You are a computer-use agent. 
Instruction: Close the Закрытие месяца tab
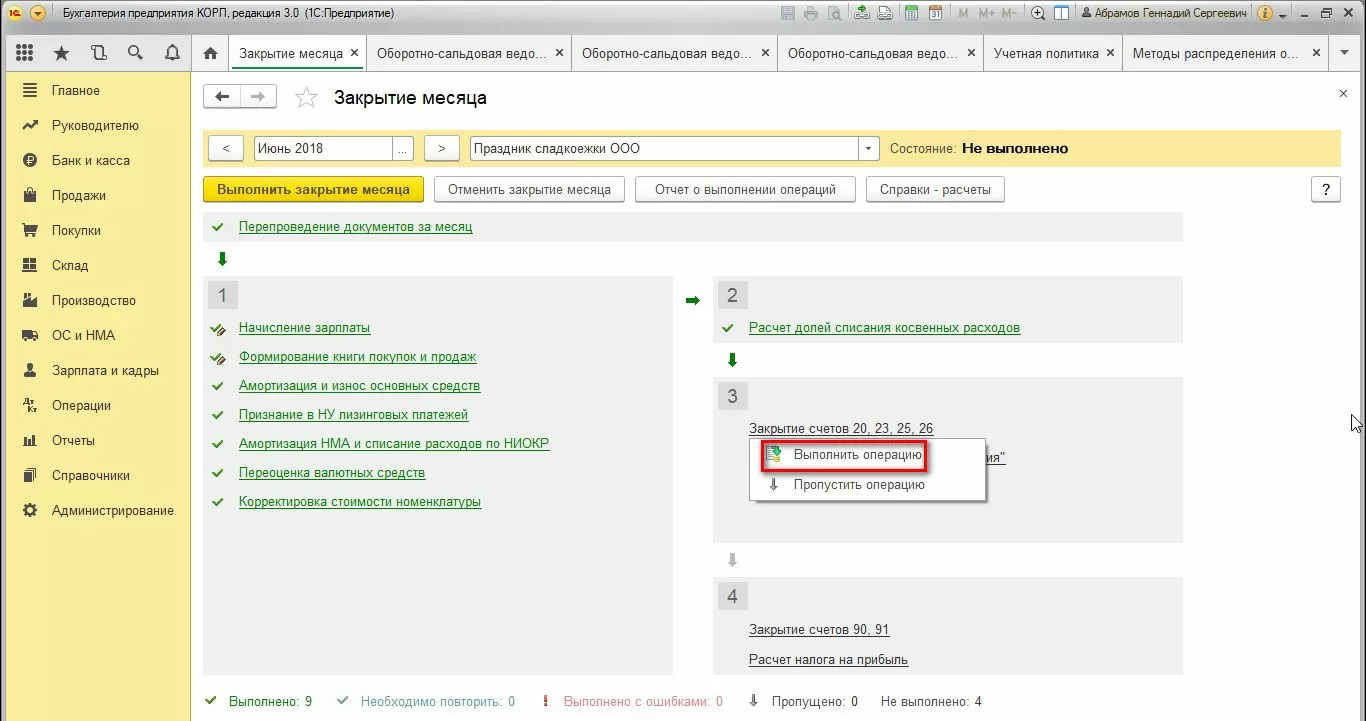[x=353, y=54]
